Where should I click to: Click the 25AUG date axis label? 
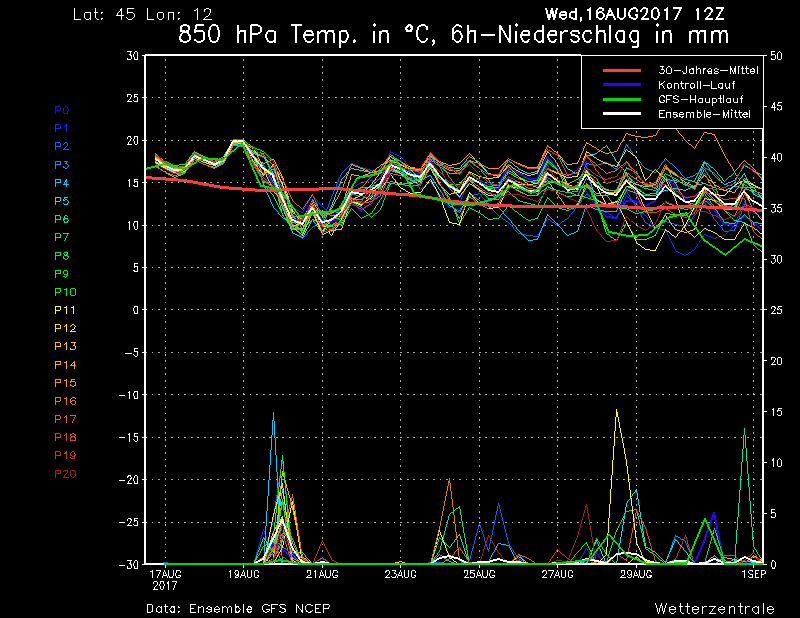[479, 574]
